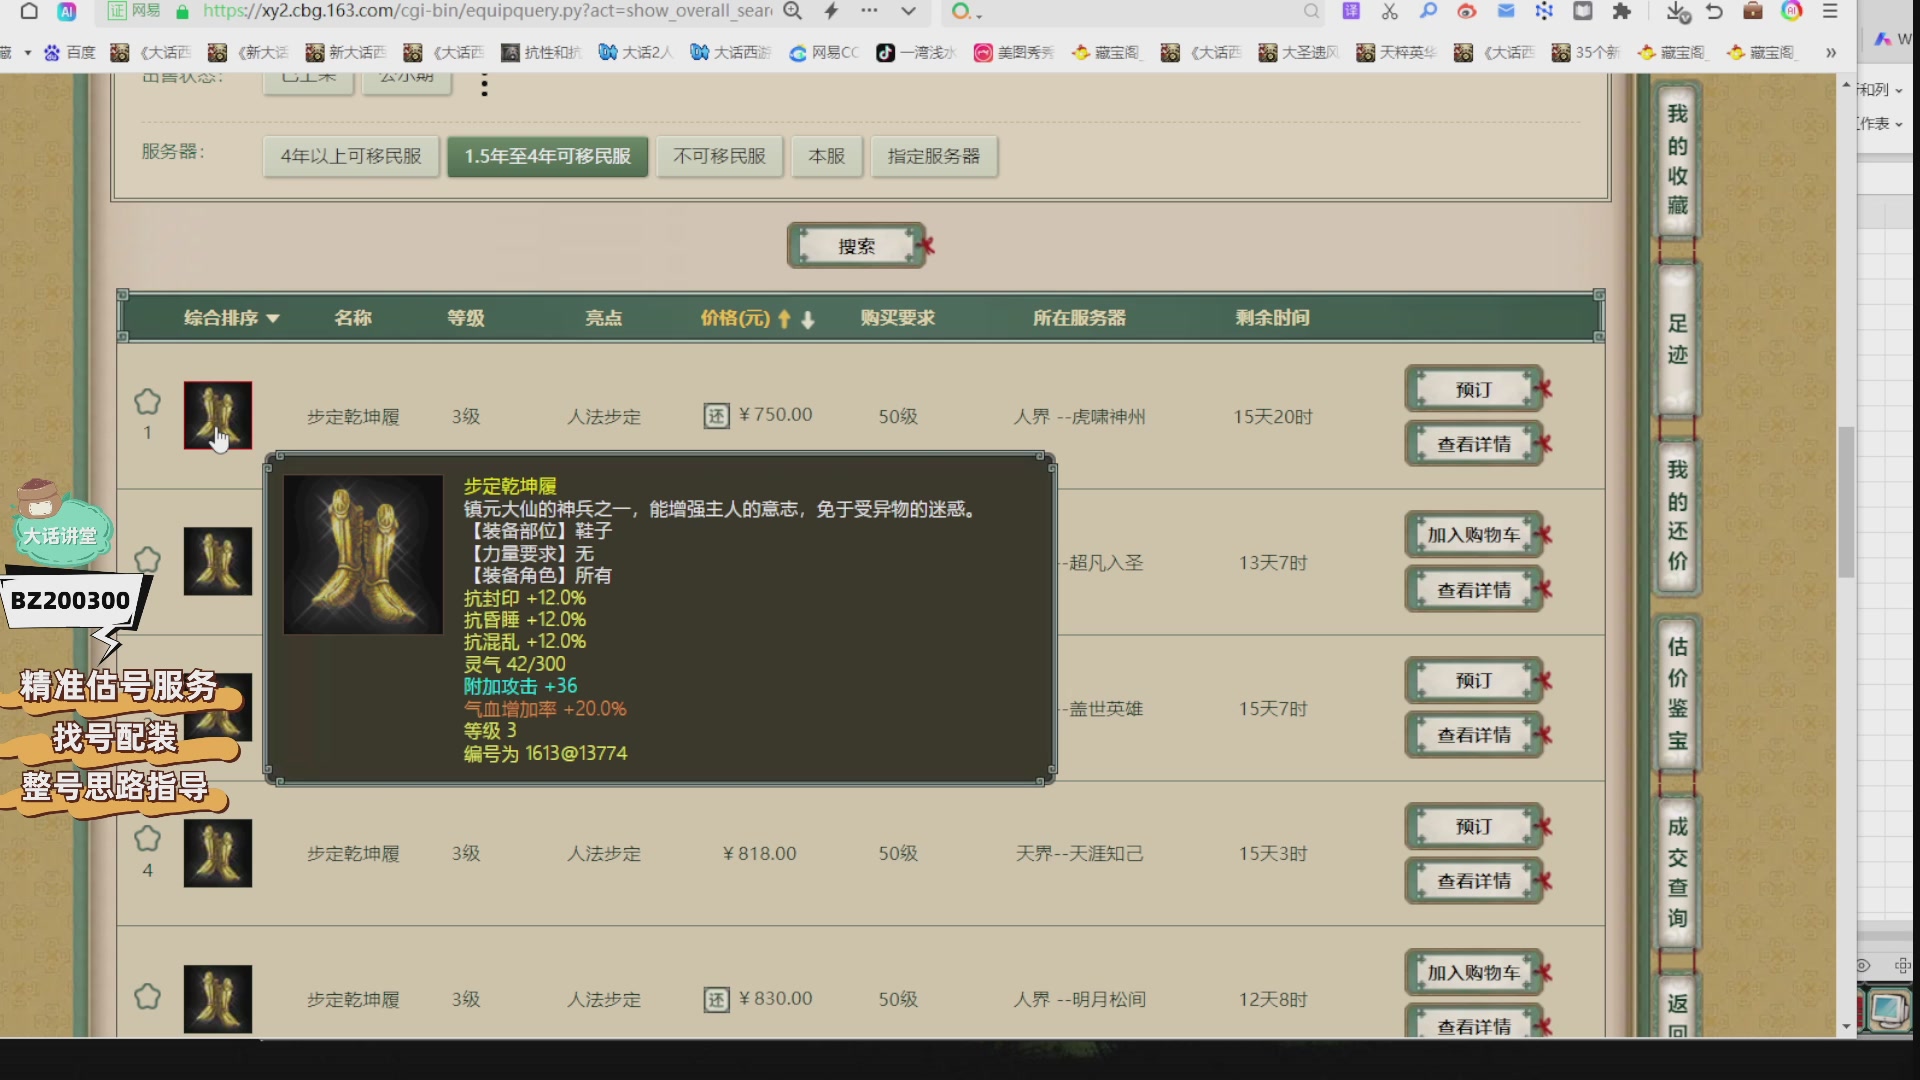This screenshot has height=1080, width=1920.
Task: Select the 本服 server filter
Action: click(827, 156)
